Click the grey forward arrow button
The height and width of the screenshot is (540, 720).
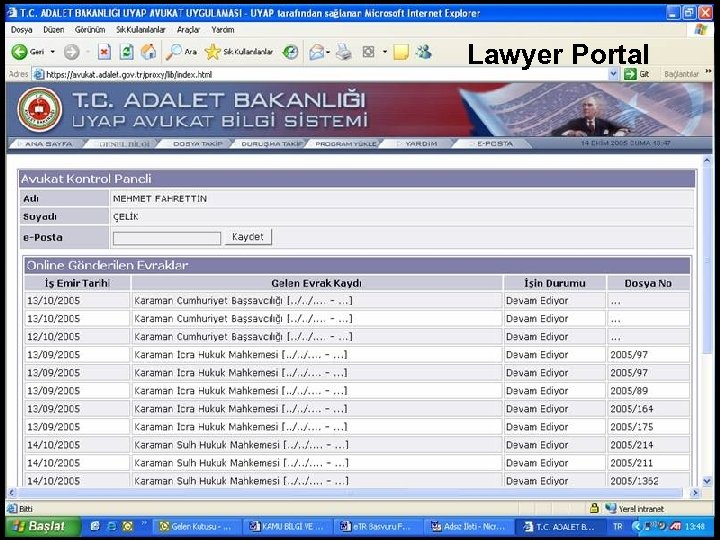coord(71,52)
